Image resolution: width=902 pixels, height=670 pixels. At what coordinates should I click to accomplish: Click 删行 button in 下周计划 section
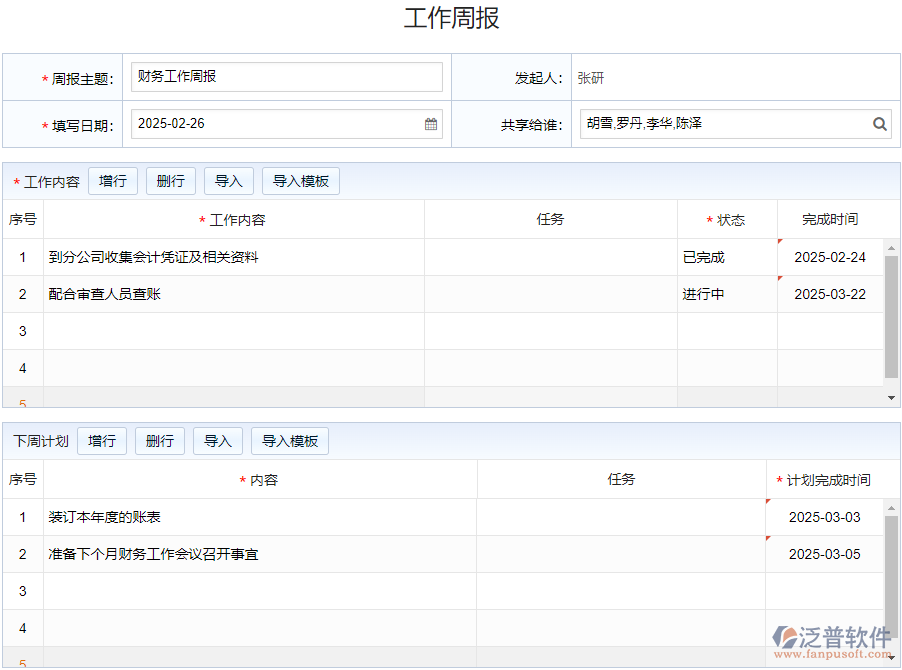pyautogui.click(x=160, y=441)
